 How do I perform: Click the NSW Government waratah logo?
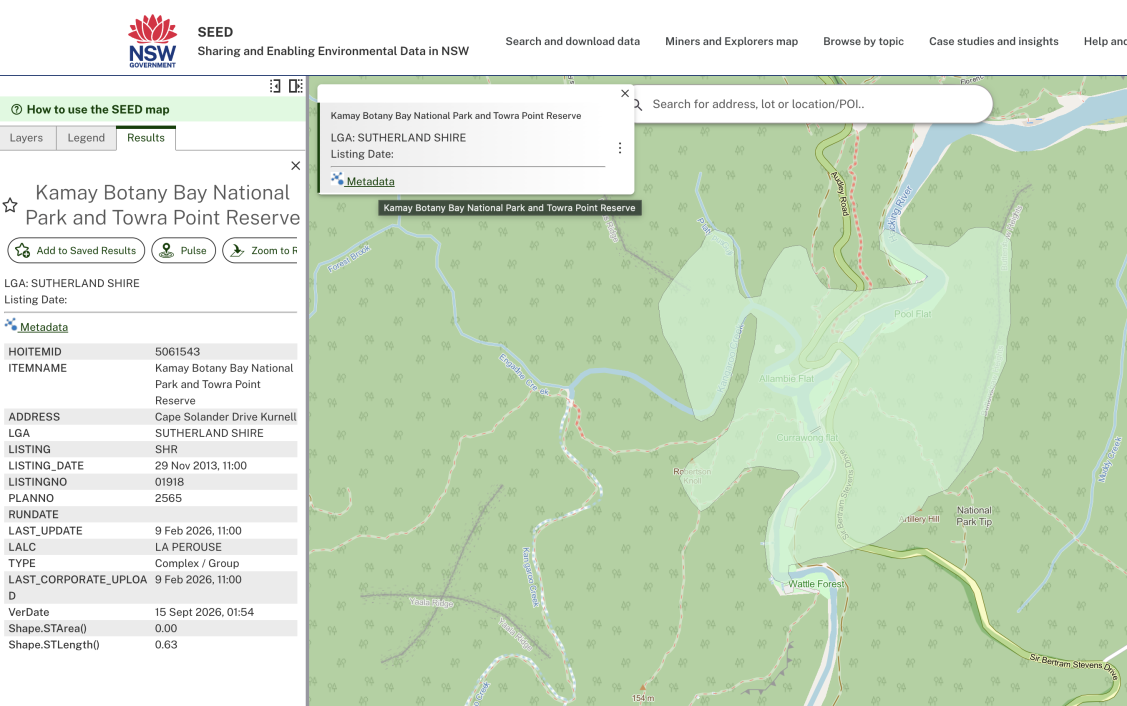click(x=152, y=41)
